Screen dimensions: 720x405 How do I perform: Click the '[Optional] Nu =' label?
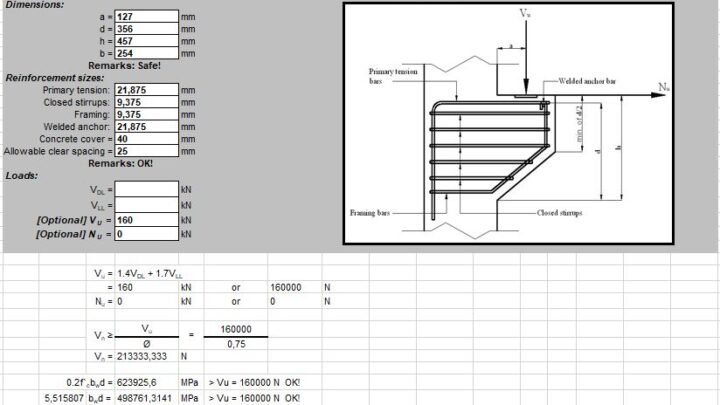[x=74, y=234]
